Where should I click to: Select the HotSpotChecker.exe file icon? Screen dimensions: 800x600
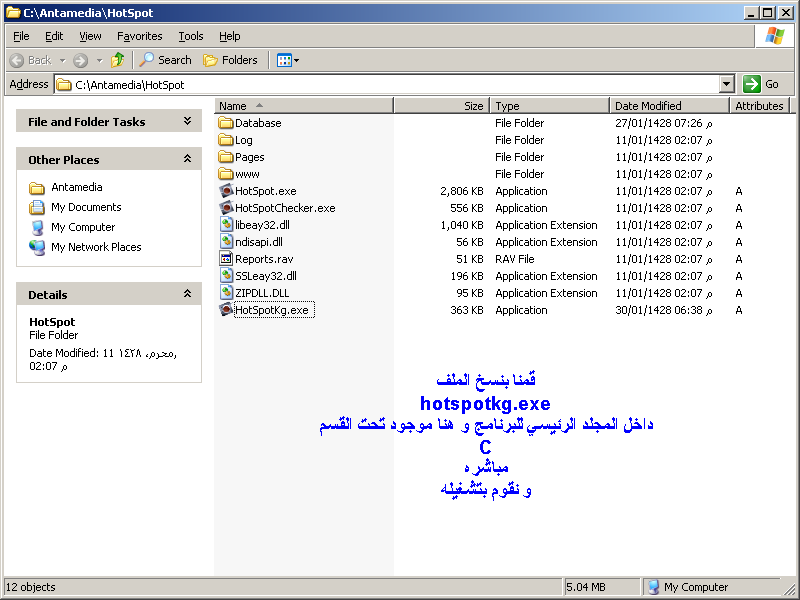click(x=226, y=208)
